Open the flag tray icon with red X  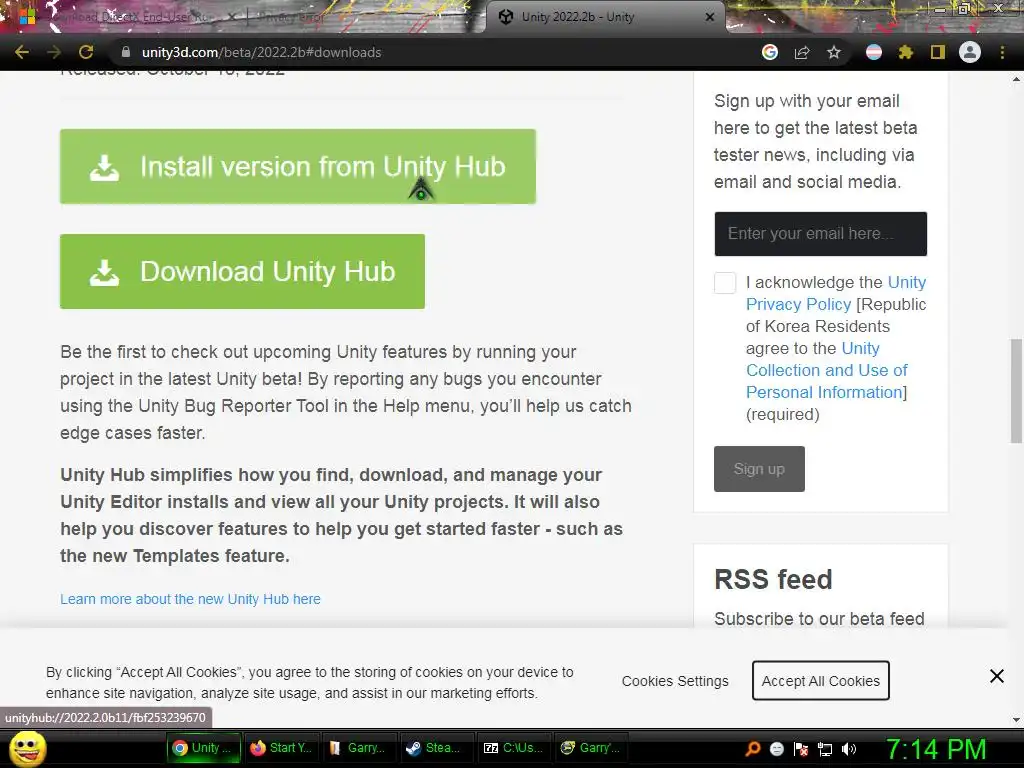(801, 749)
